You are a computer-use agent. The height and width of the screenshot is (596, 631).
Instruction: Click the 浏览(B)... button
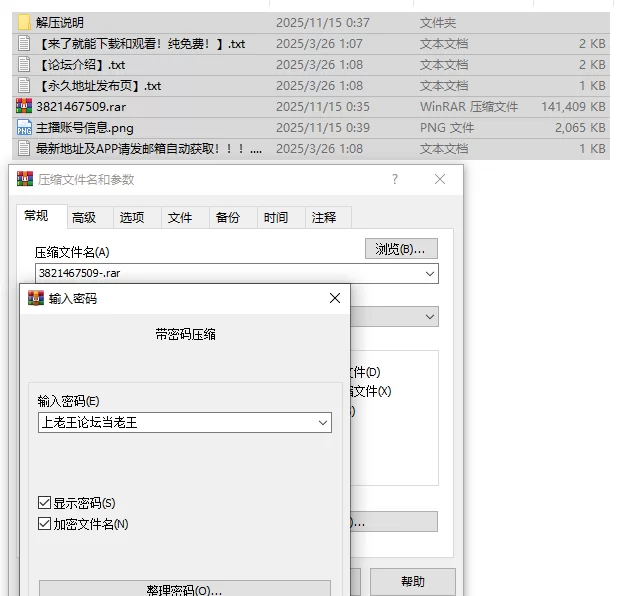[401, 249]
